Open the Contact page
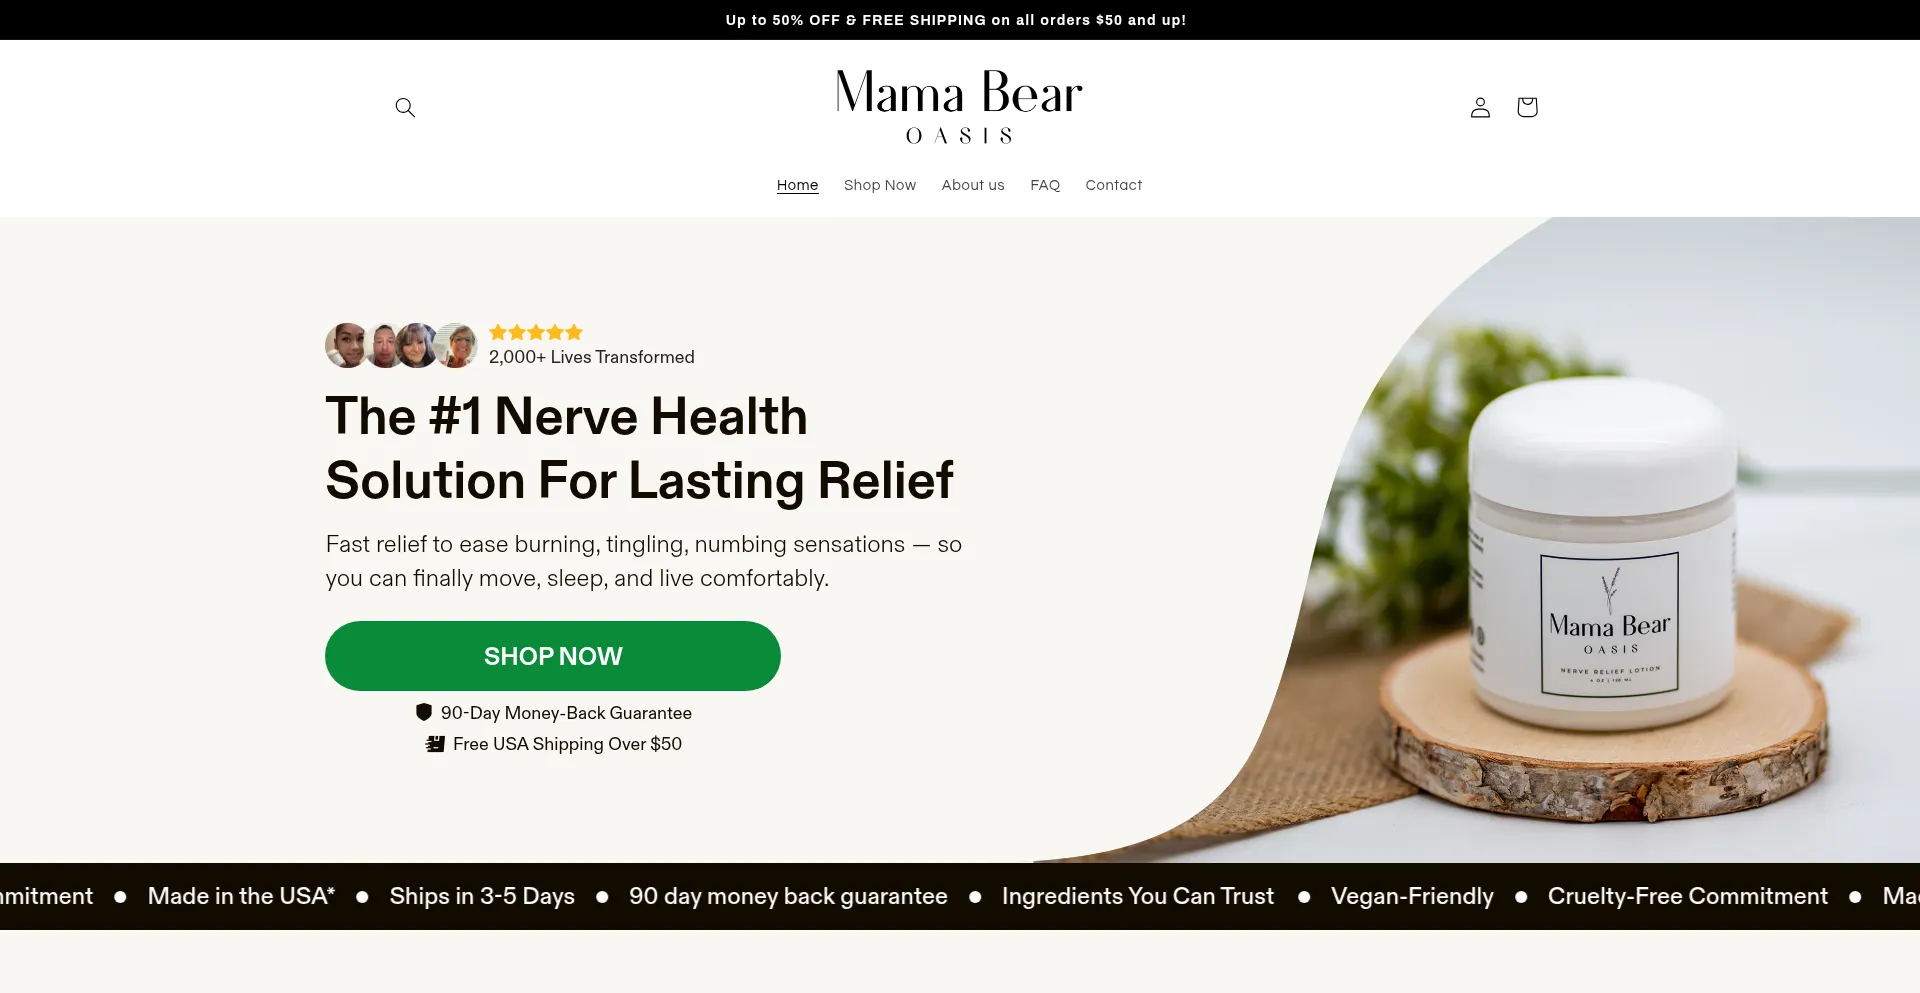 1114,185
